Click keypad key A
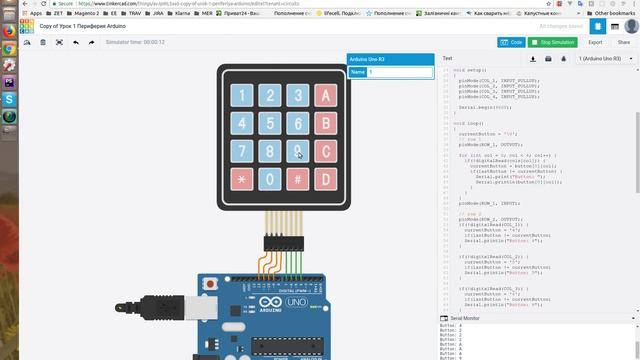This screenshot has width=640, height=360. click(x=326, y=96)
